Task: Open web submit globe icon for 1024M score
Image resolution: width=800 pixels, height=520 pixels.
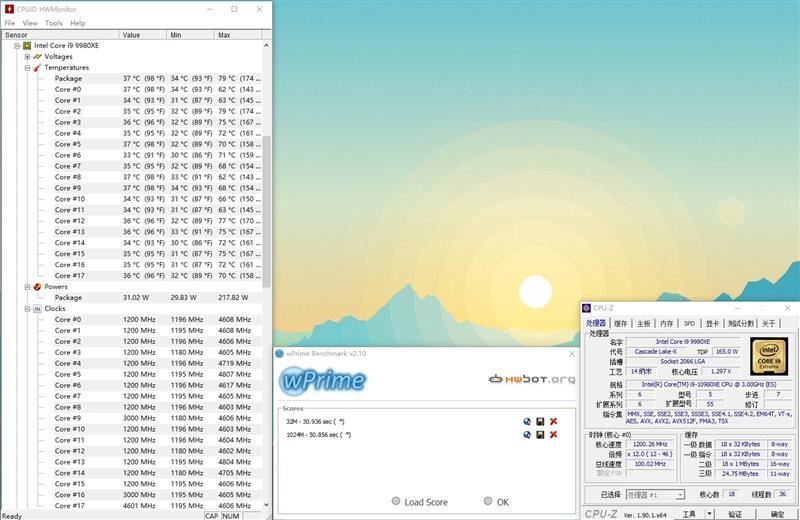Action: click(527, 435)
